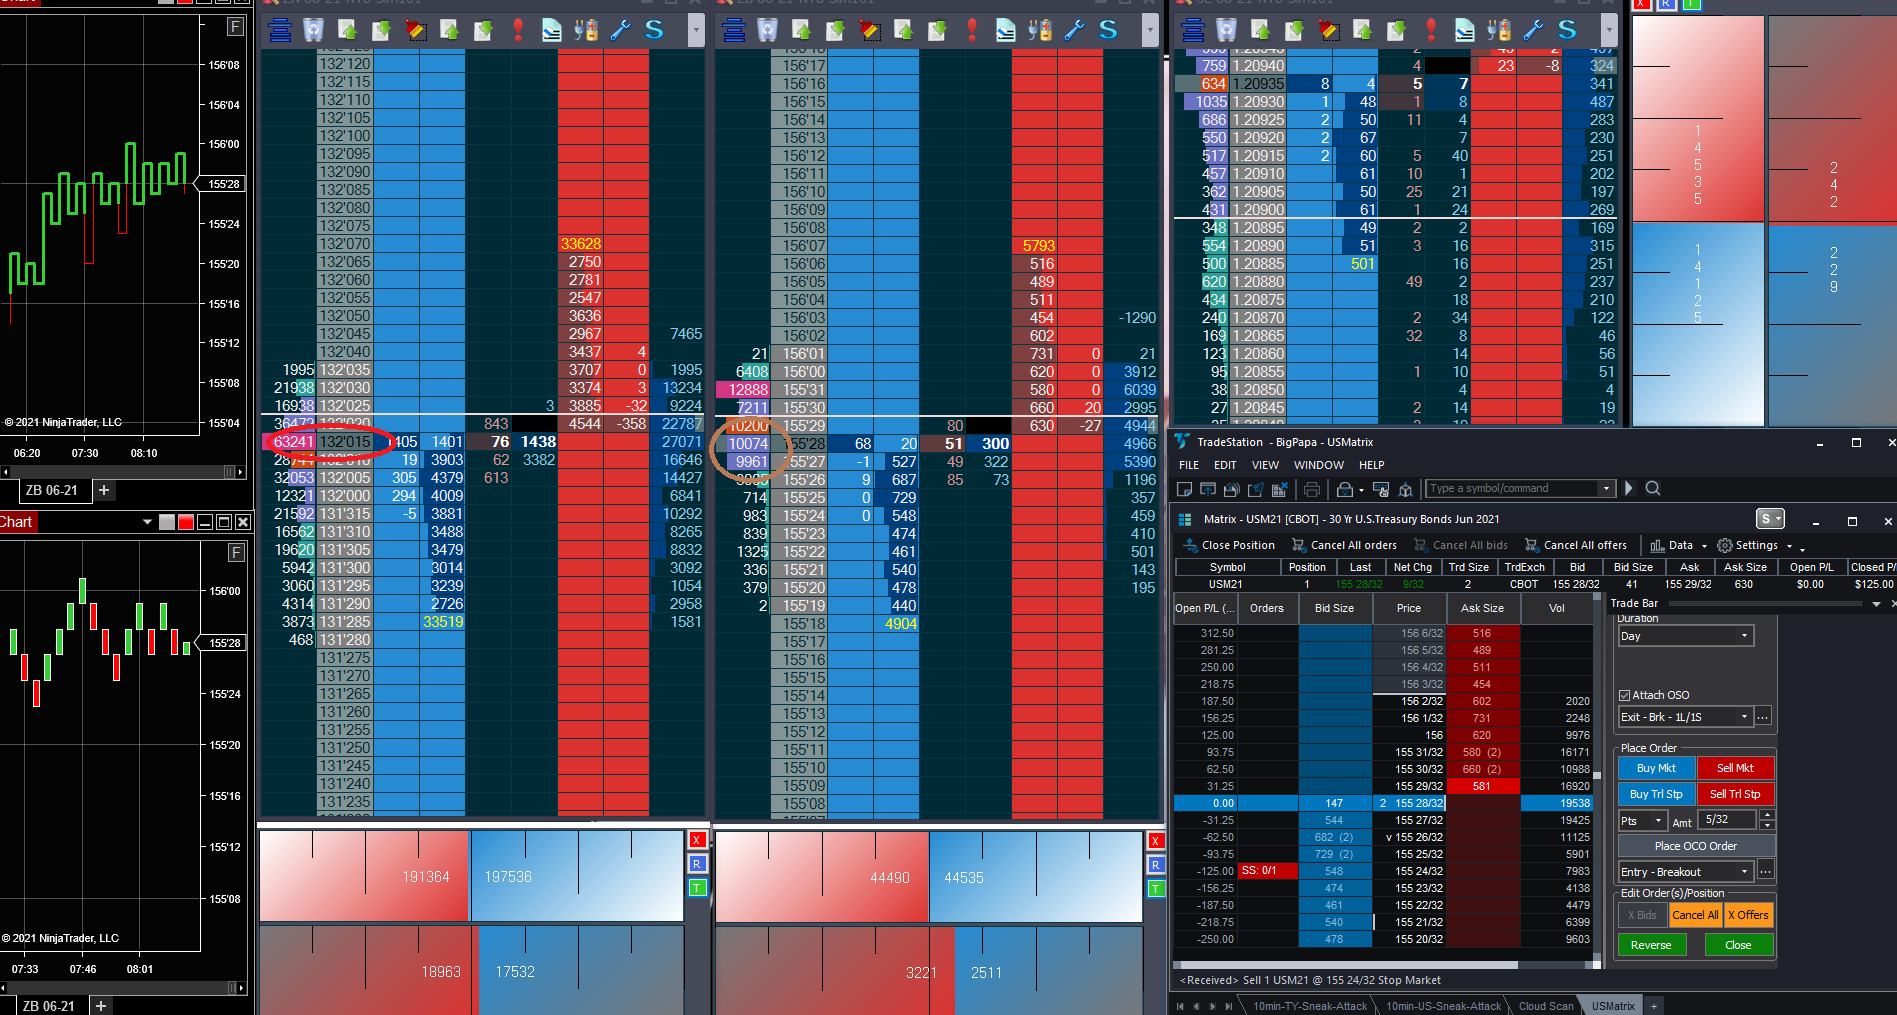Toggle the Attach OSO checkbox
Image resolution: width=1897 pixels, height=1015 pixels.
coord(1625,695)
